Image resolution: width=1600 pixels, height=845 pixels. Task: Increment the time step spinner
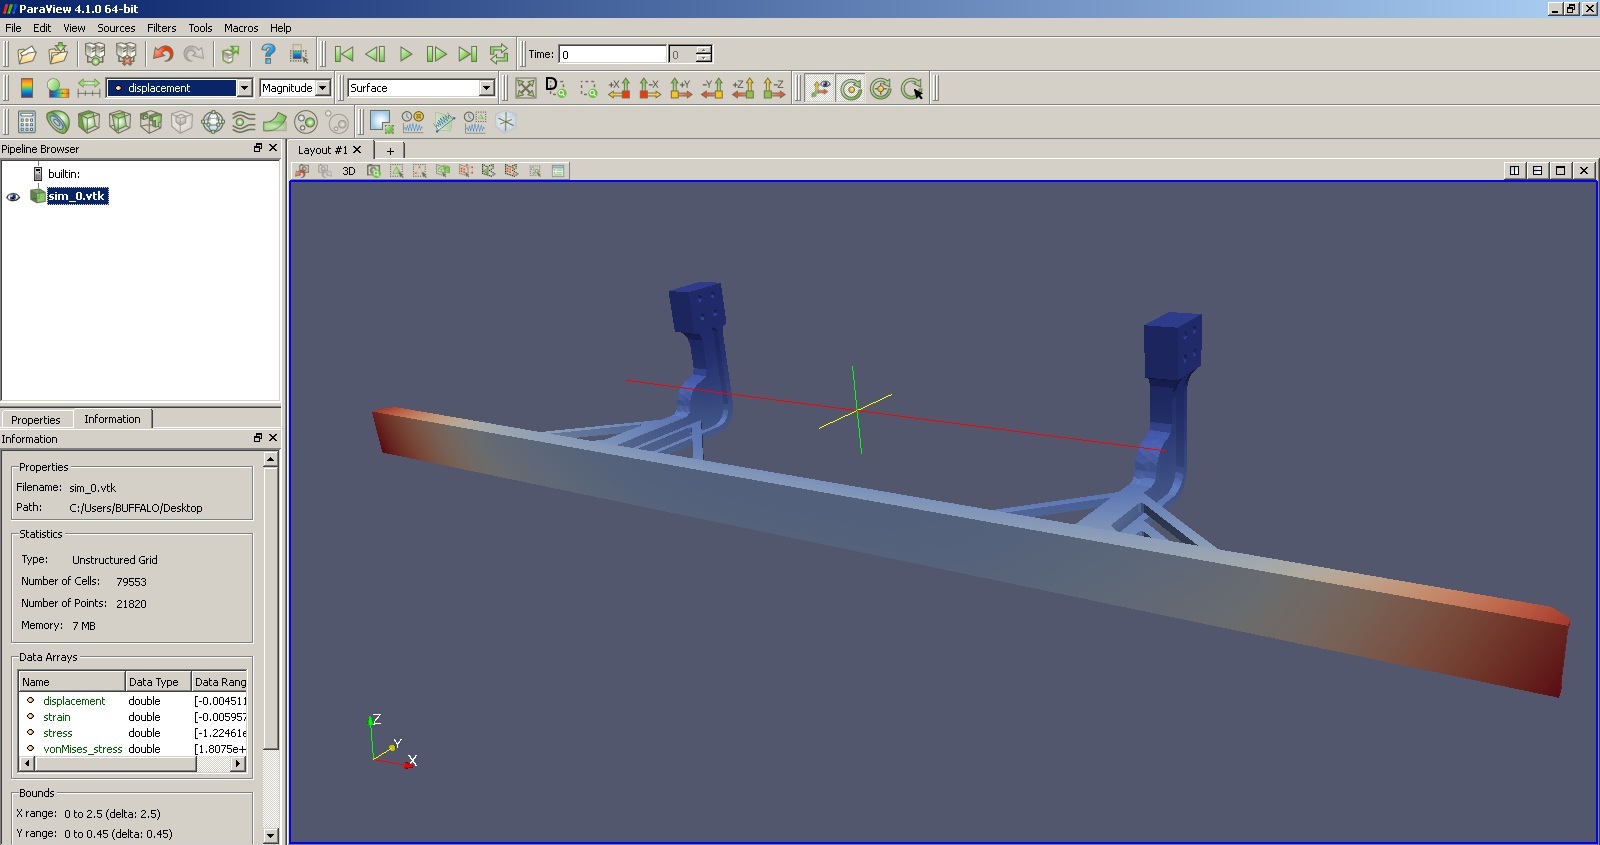704,49
